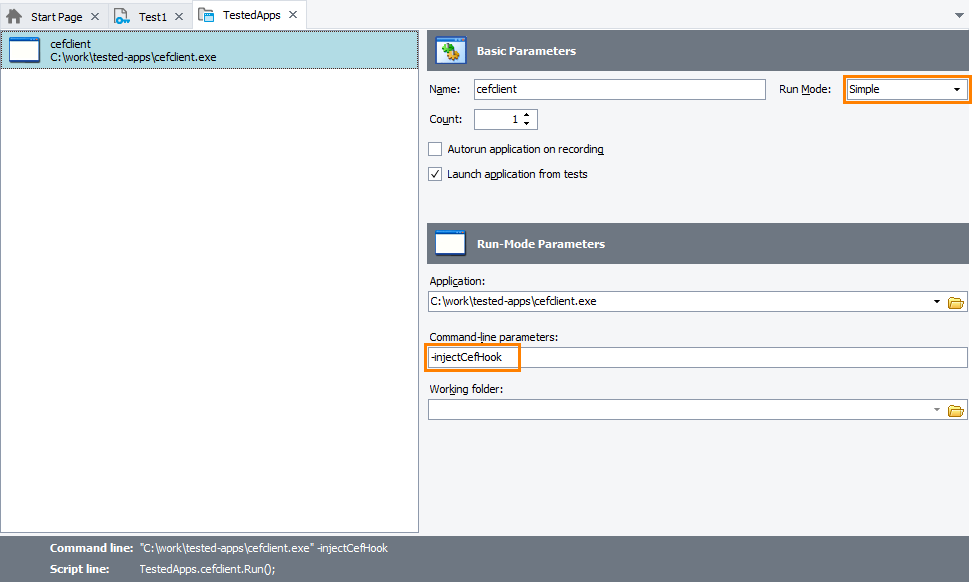Click the Run-Mode Parameters header icon

point(450,242)
